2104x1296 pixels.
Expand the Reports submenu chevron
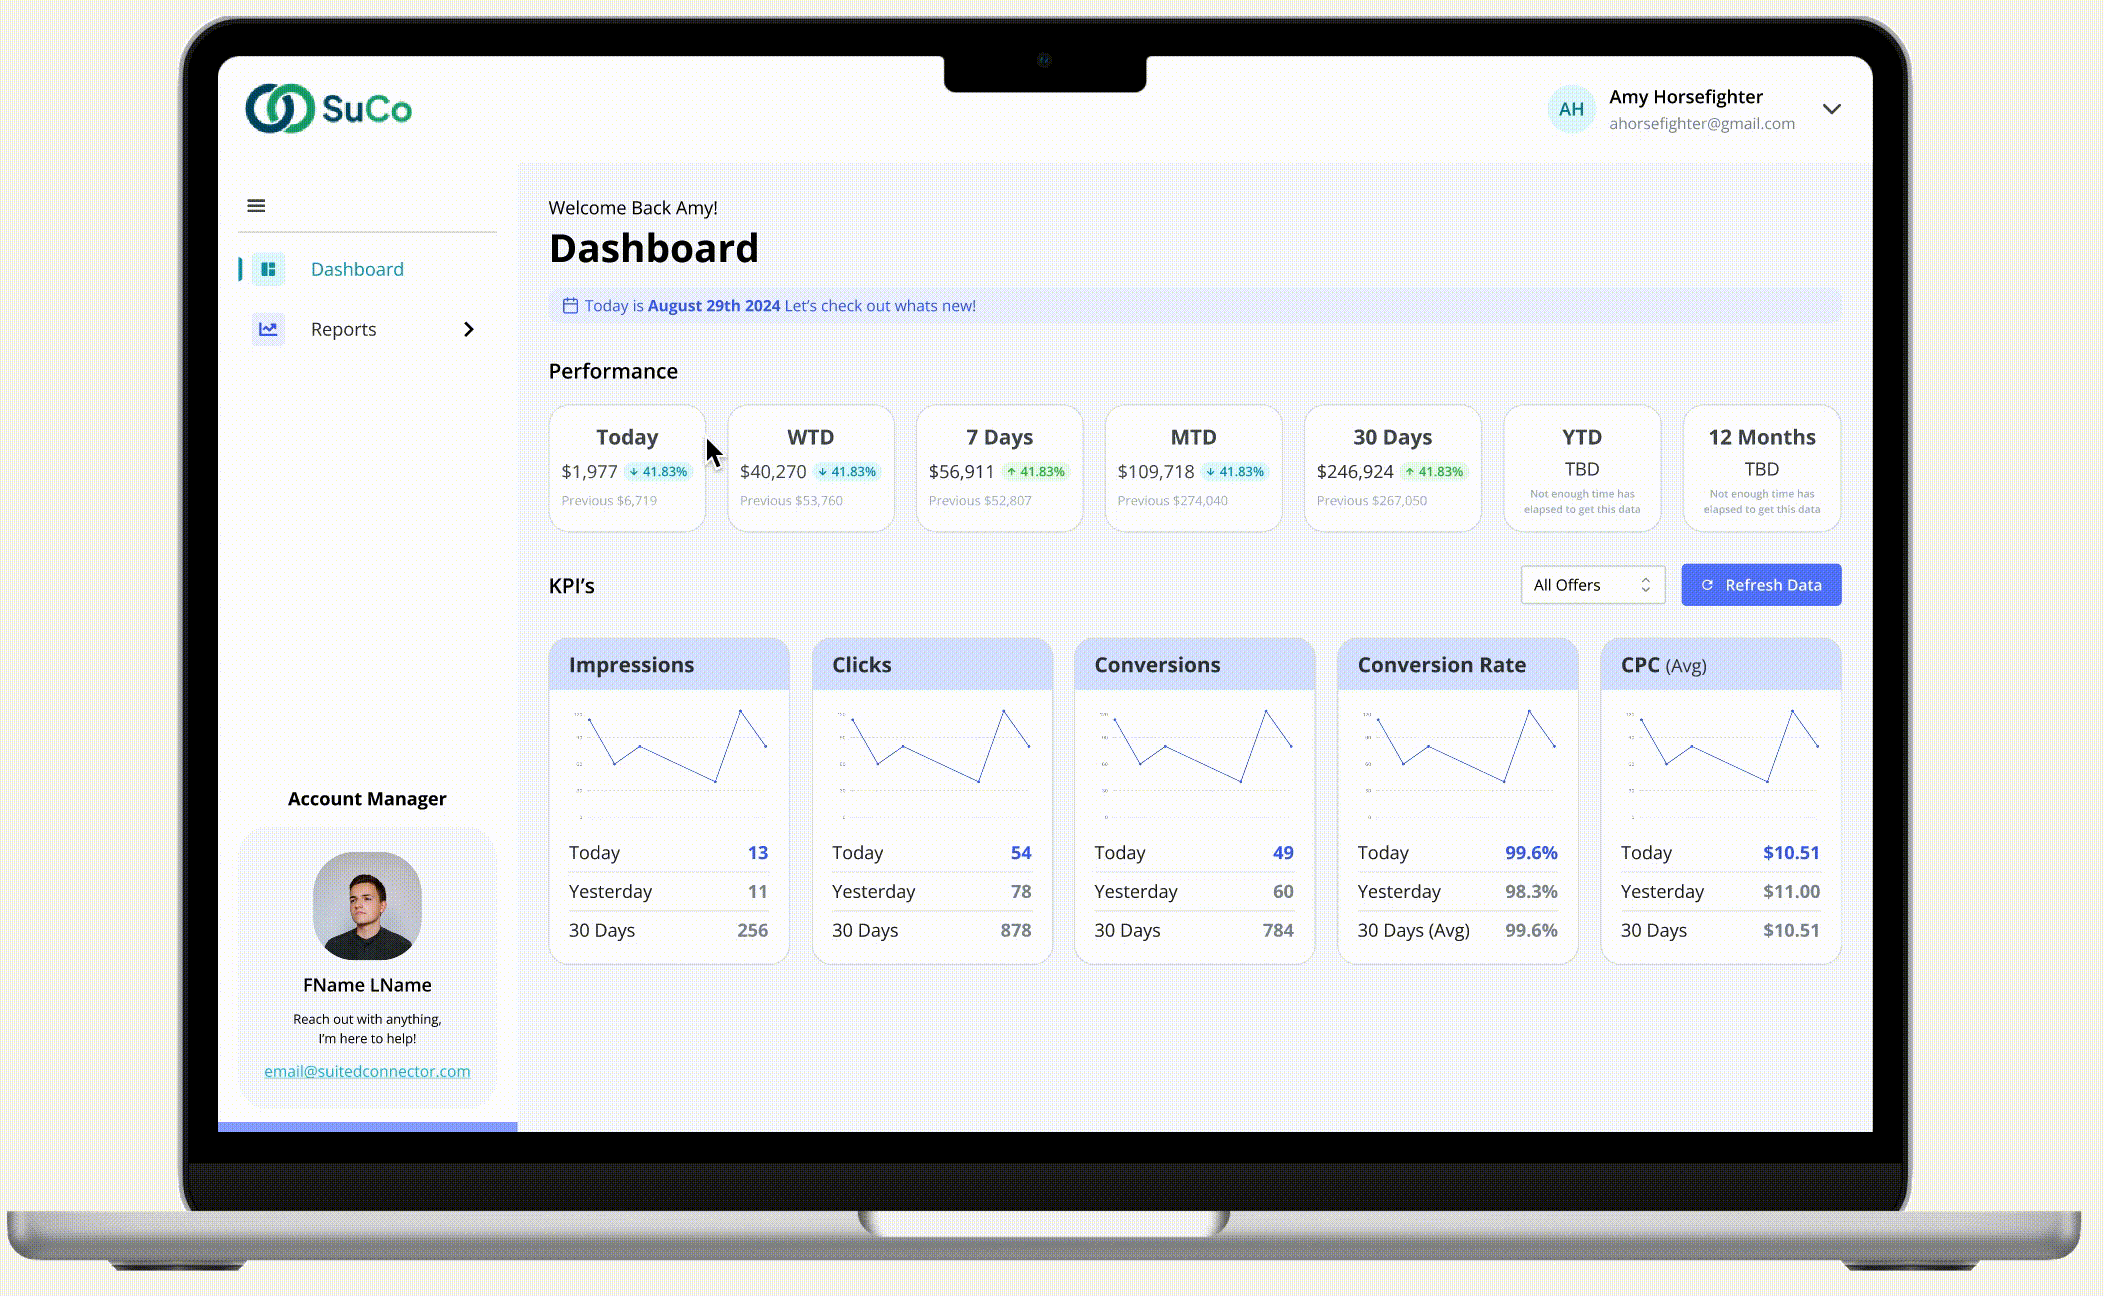(x=469, y=329)
